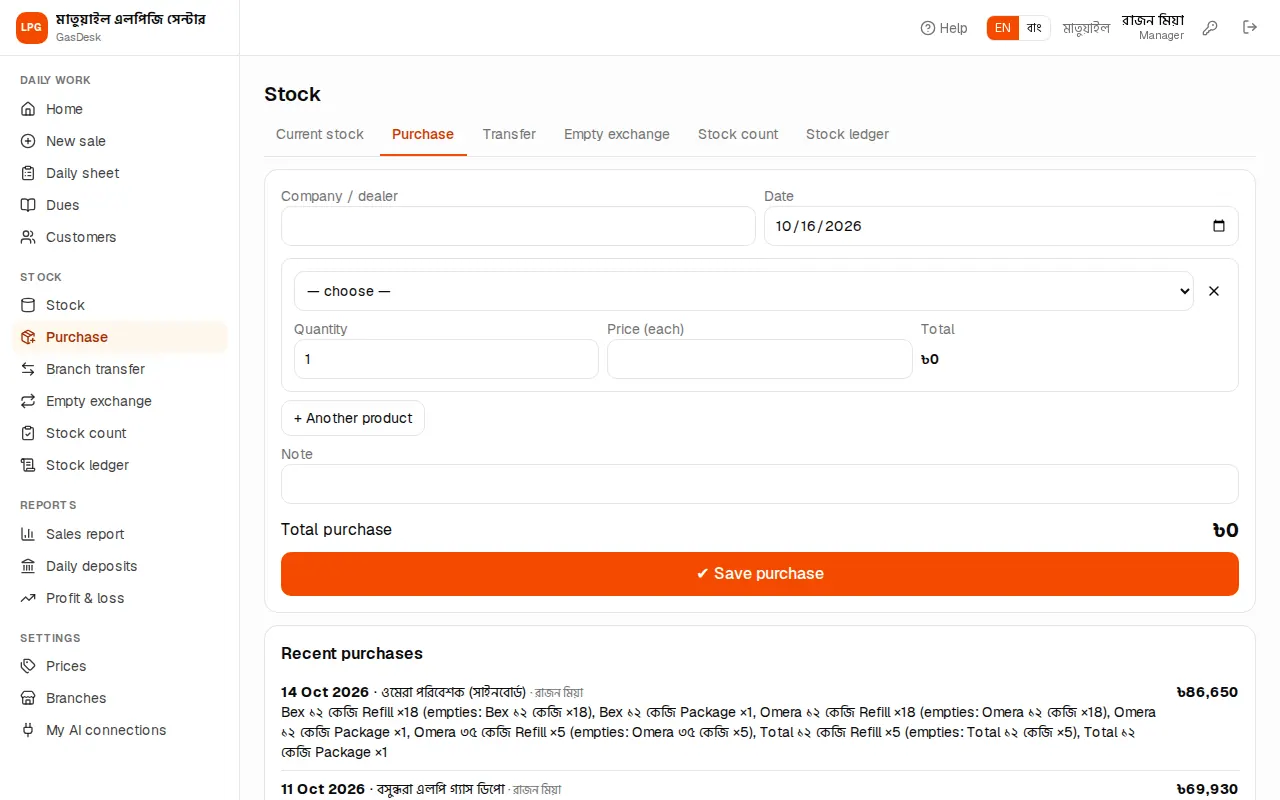Focus the Company / dealer input field

point(518,226)
